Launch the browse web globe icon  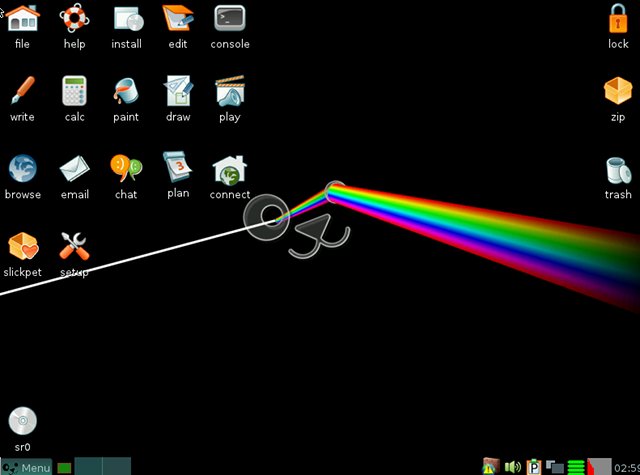point(22,168)
